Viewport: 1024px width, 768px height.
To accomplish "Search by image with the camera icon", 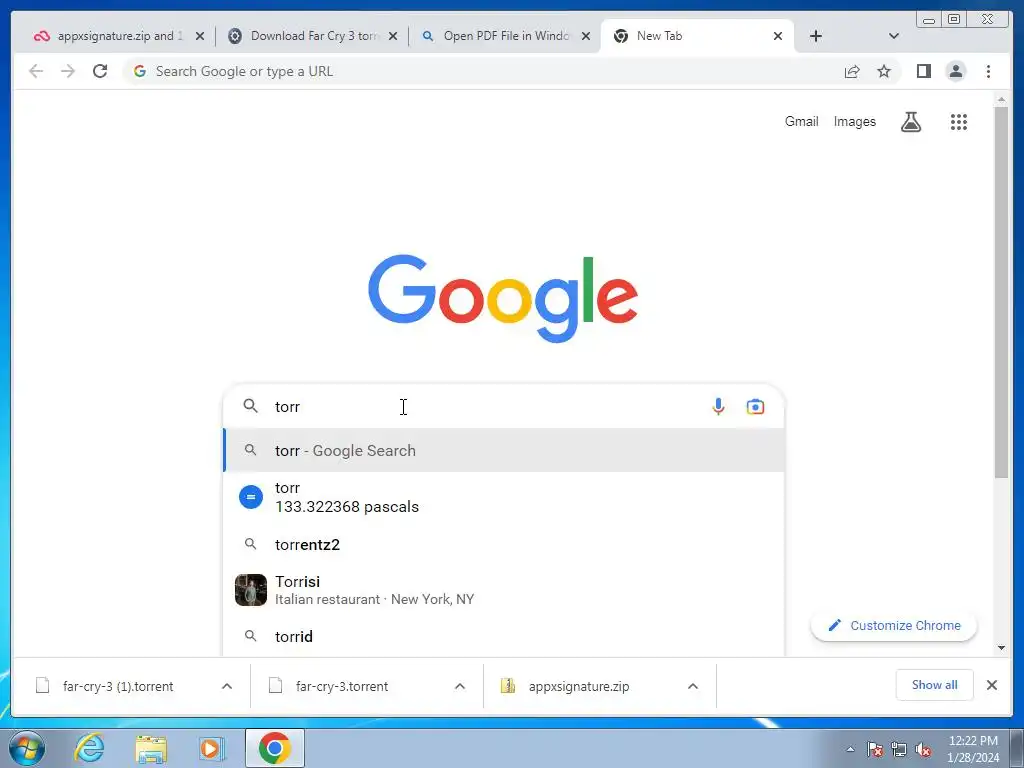I will pyautogui.click(x=755, y=407).
